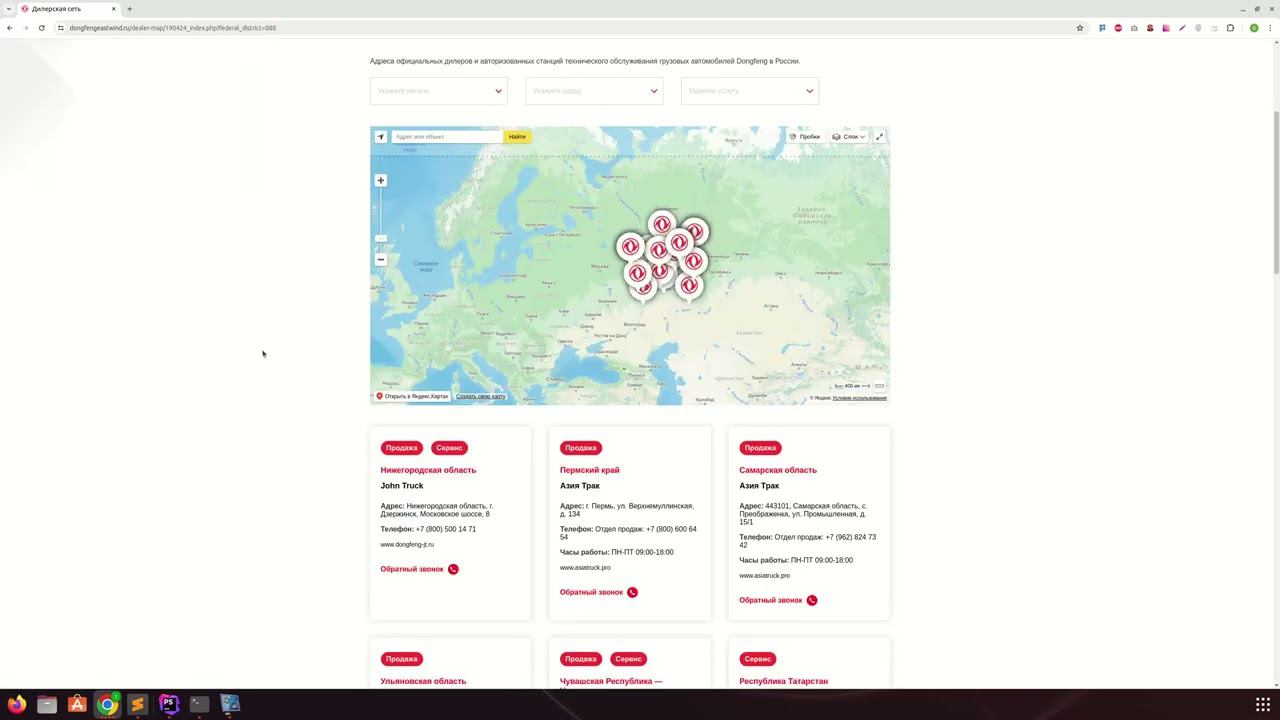
Task: Toggle the Пробки traffic layer
Action: 804,137
